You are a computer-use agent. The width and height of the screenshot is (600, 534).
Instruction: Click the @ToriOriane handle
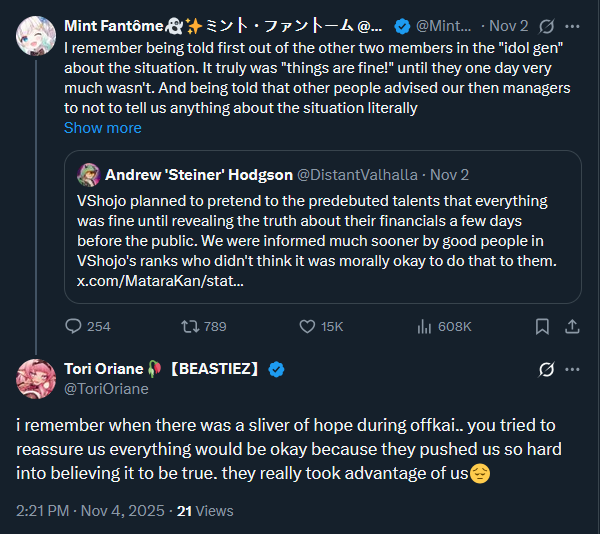106,389
